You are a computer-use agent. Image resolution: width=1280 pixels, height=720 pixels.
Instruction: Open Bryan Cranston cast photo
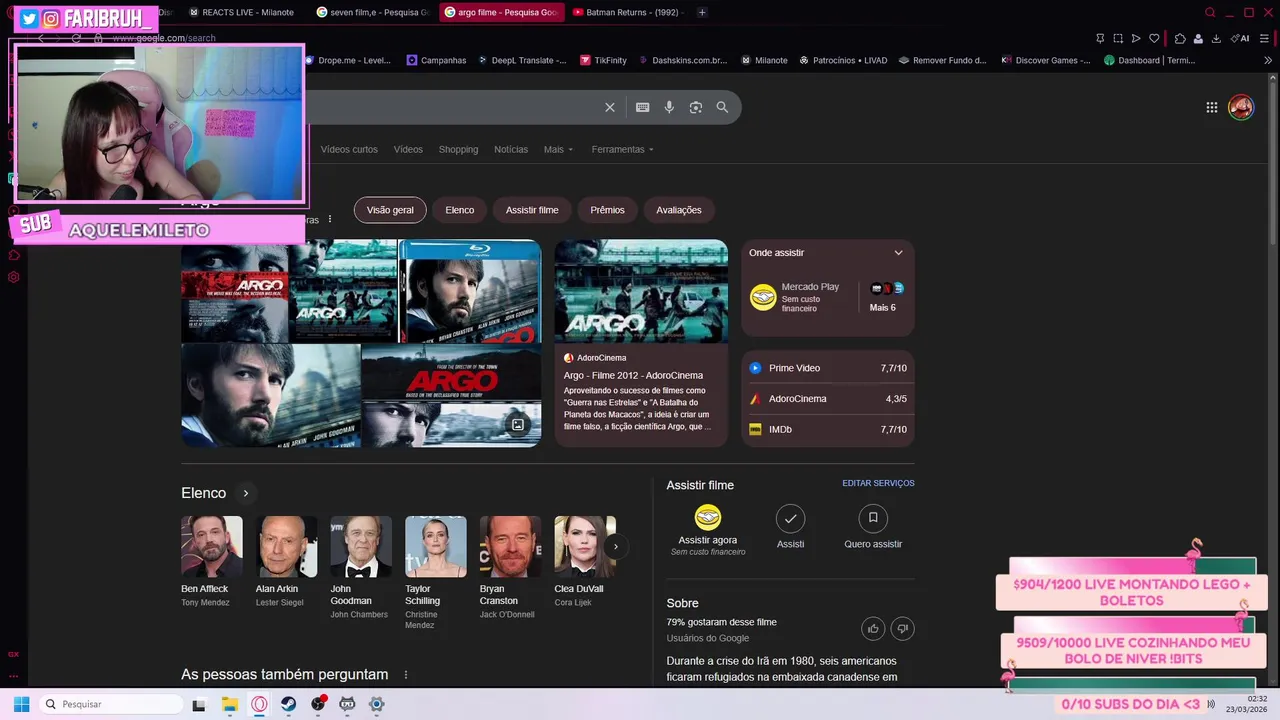tap(510, 546)
